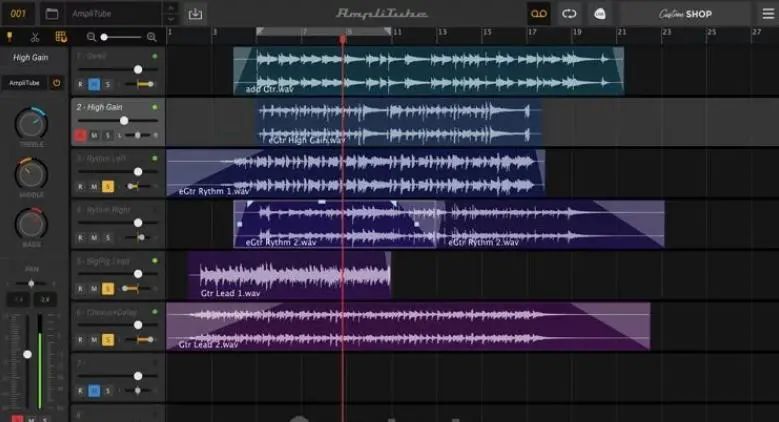Step to the previous preset with up arrow
779x422 pixels.
coord(170,8)
